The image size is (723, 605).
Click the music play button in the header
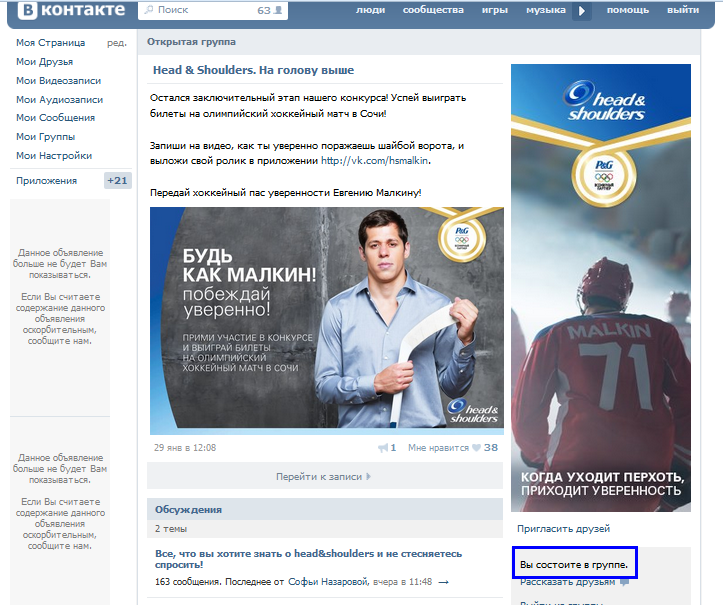pyautogui.click(x=581, y=11)
